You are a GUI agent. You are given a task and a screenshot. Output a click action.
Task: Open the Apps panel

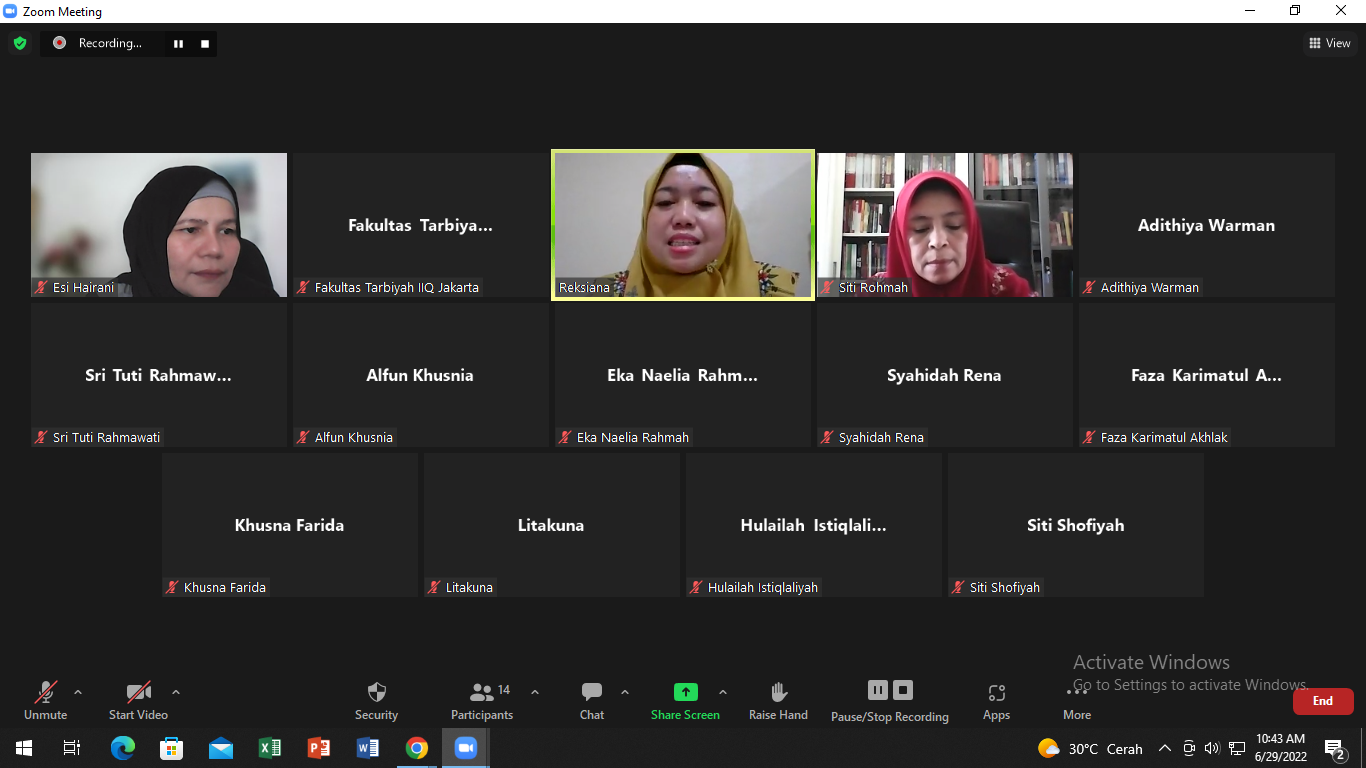[996, 700]
